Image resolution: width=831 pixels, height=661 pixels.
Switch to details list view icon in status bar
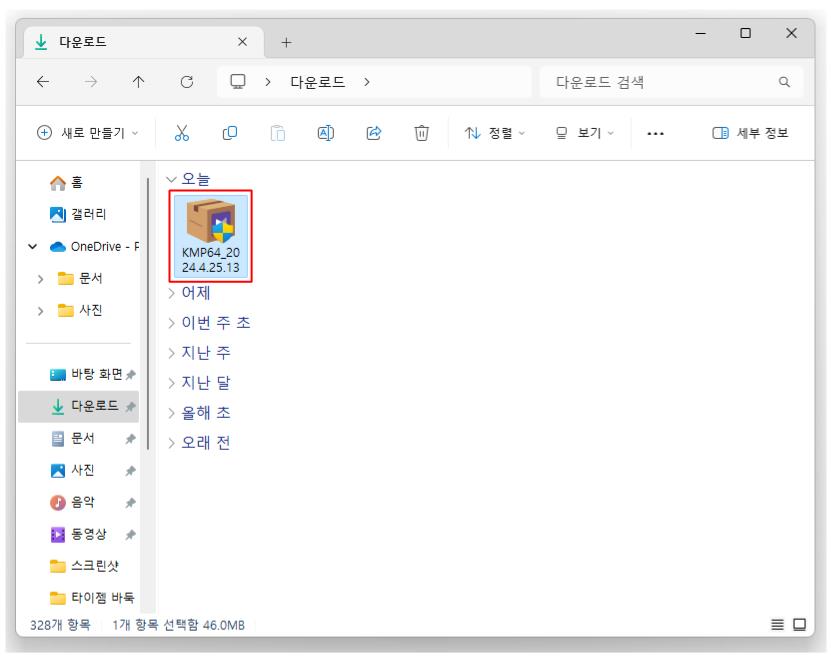point(777,625)
